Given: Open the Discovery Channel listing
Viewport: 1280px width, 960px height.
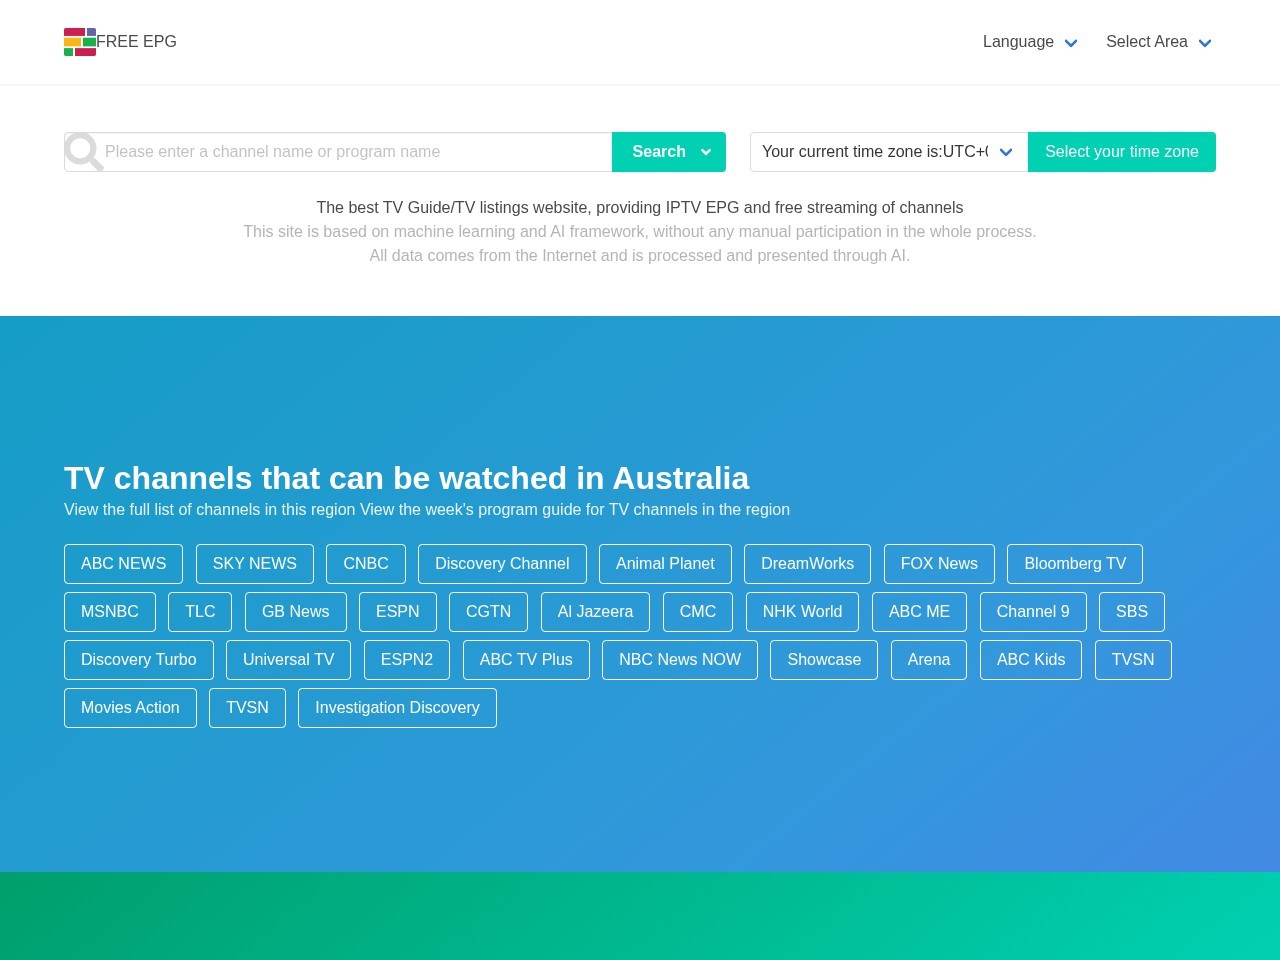Looking at the screenshot, I should click(502, 564).
